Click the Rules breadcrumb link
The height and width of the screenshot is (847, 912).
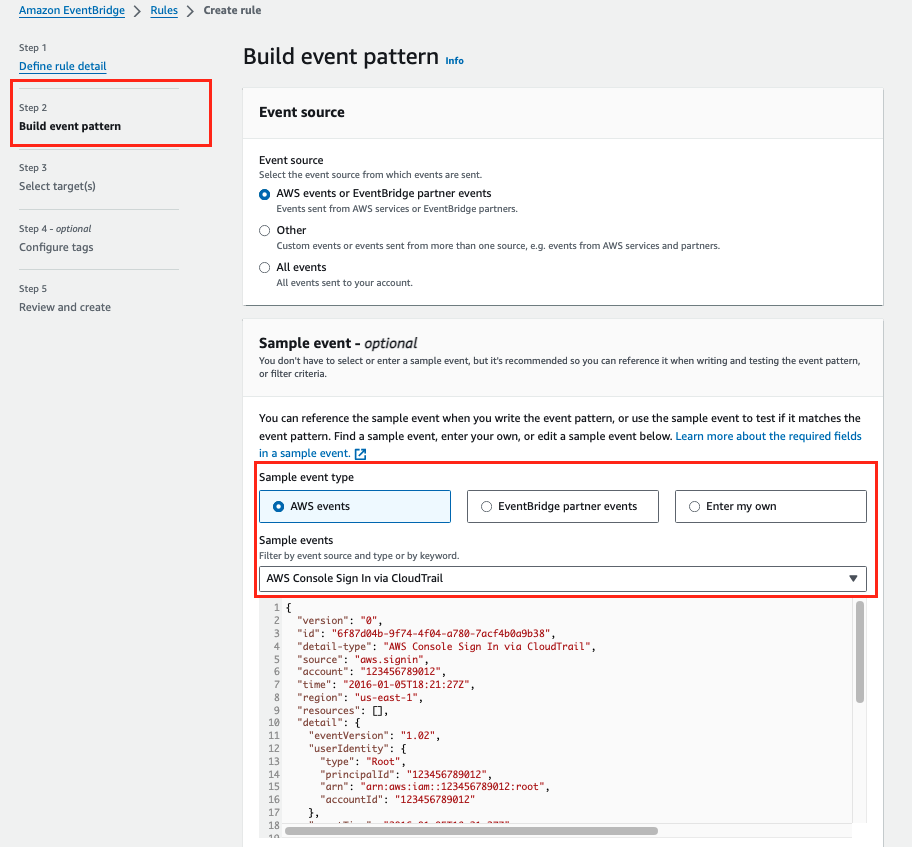[163, 10]
